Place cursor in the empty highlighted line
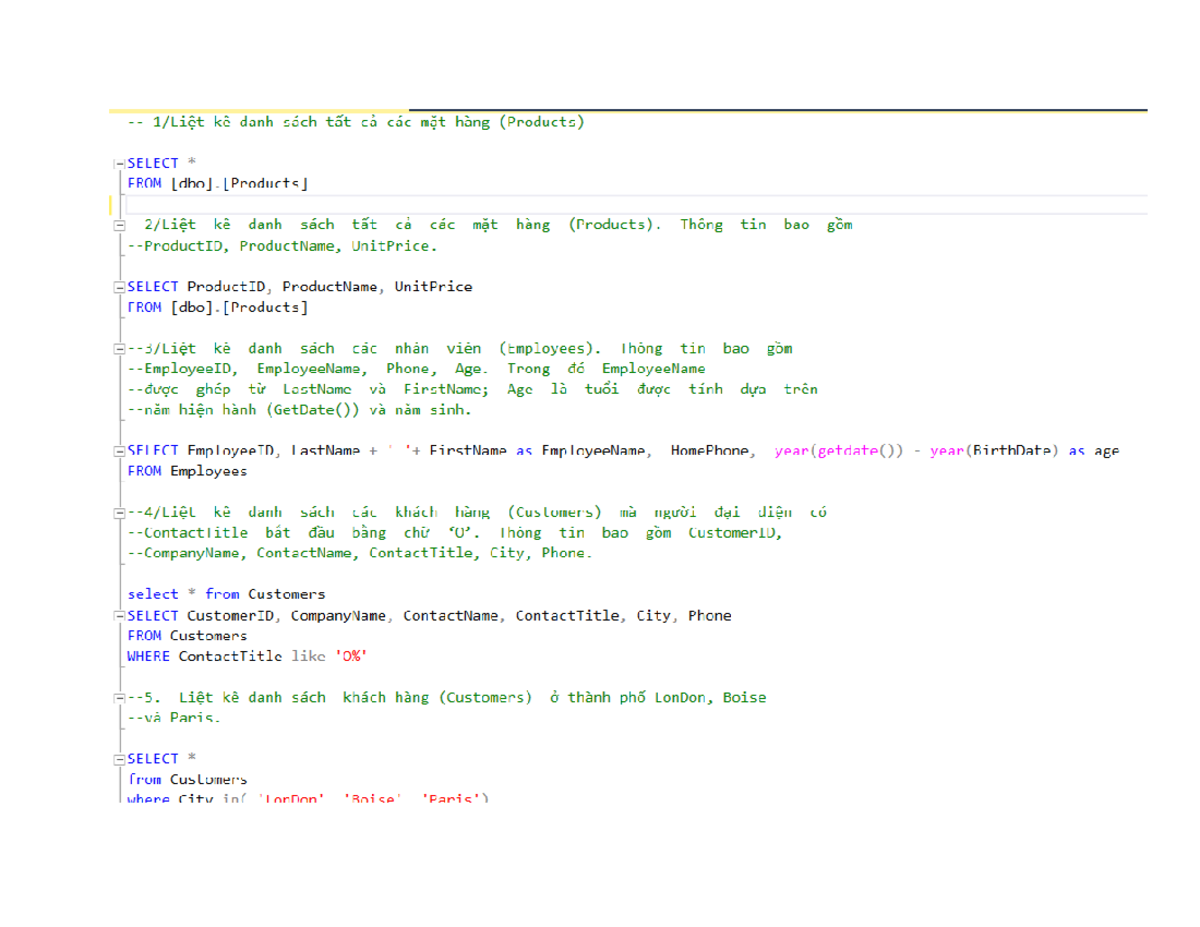Image resolution: width=1200 pixels, height=927 pixels. pos(600,205)
